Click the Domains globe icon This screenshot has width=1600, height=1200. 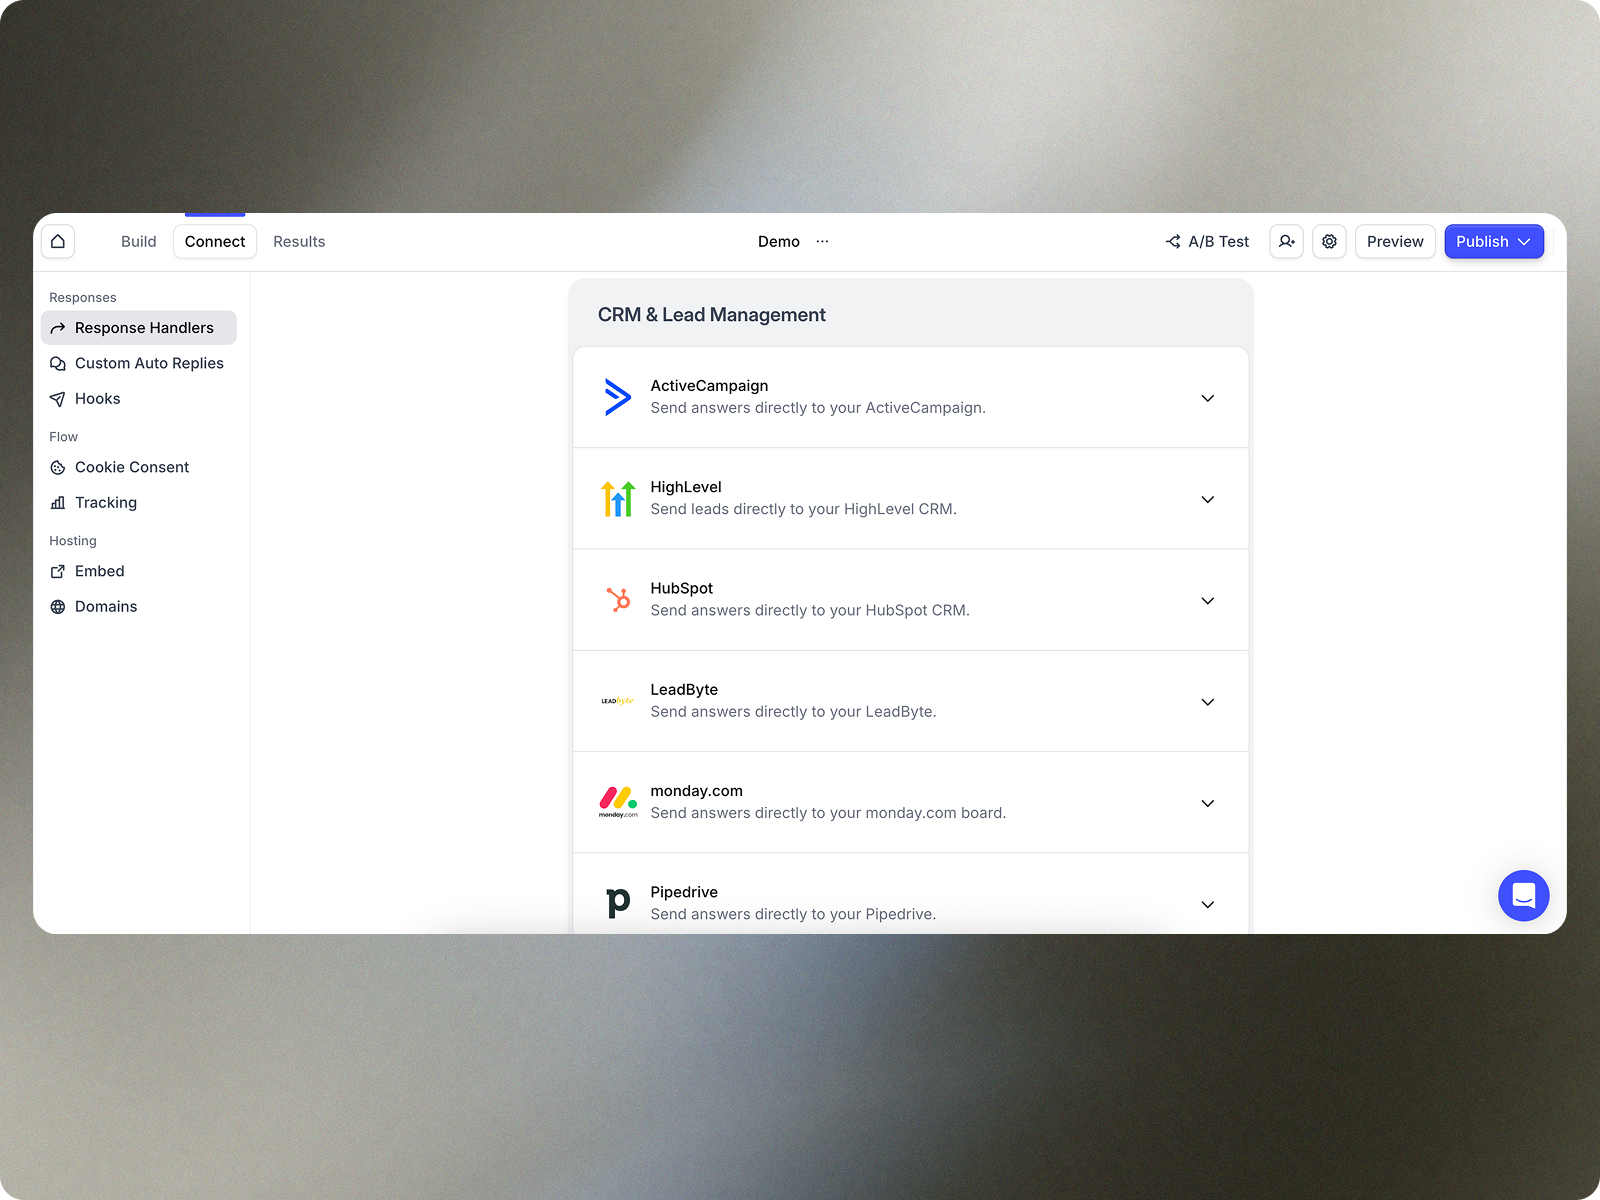(58, 607)
